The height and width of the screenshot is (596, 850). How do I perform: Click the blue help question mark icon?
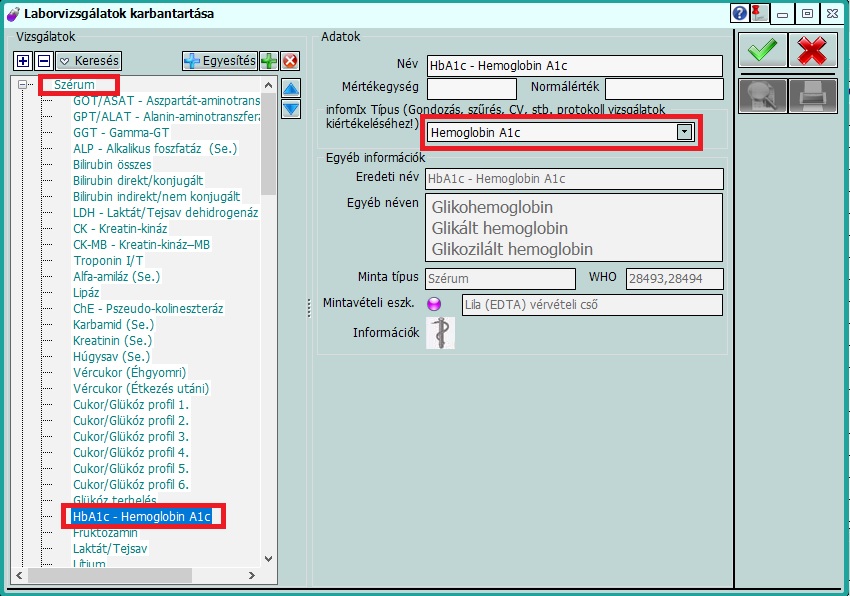click(x=740, y=13)
